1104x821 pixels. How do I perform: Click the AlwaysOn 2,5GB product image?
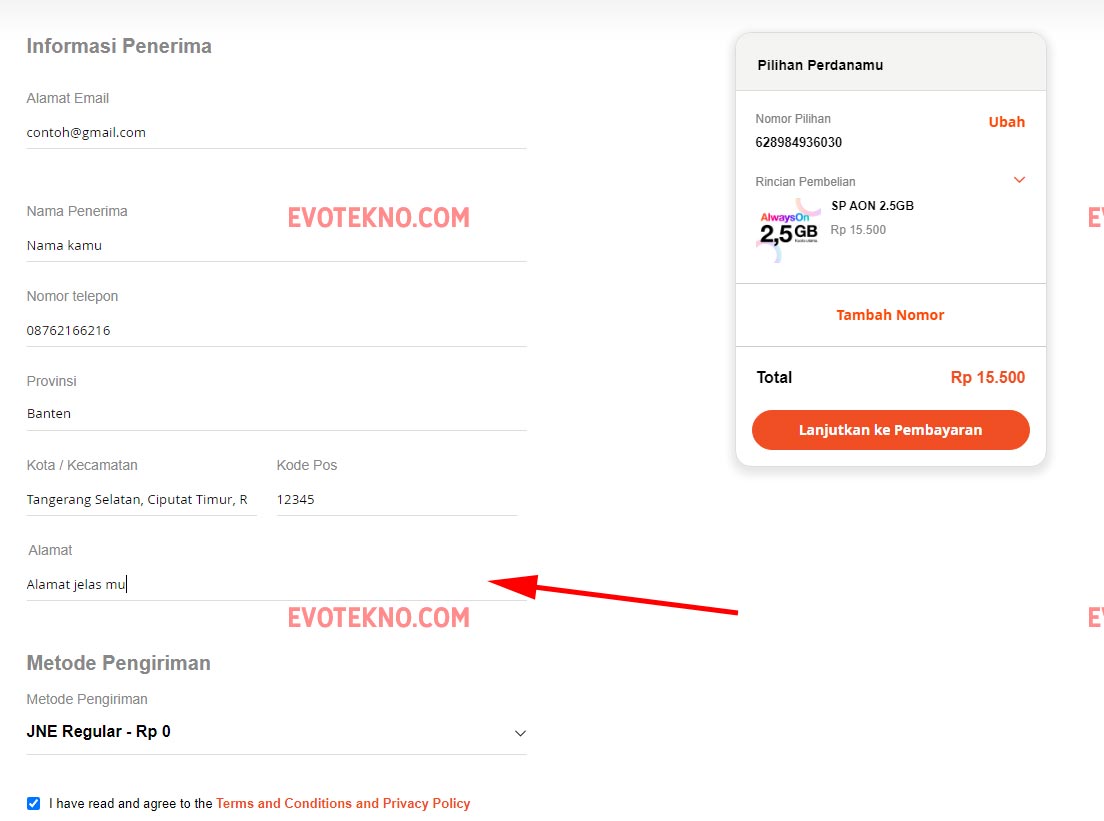[789, 229]
